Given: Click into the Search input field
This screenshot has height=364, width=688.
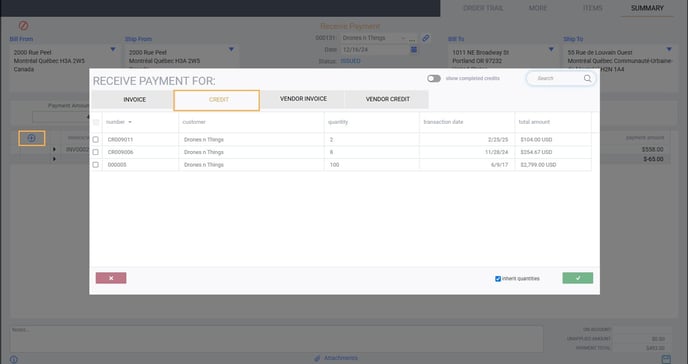Looking at the screenshot, I should 557,79.
